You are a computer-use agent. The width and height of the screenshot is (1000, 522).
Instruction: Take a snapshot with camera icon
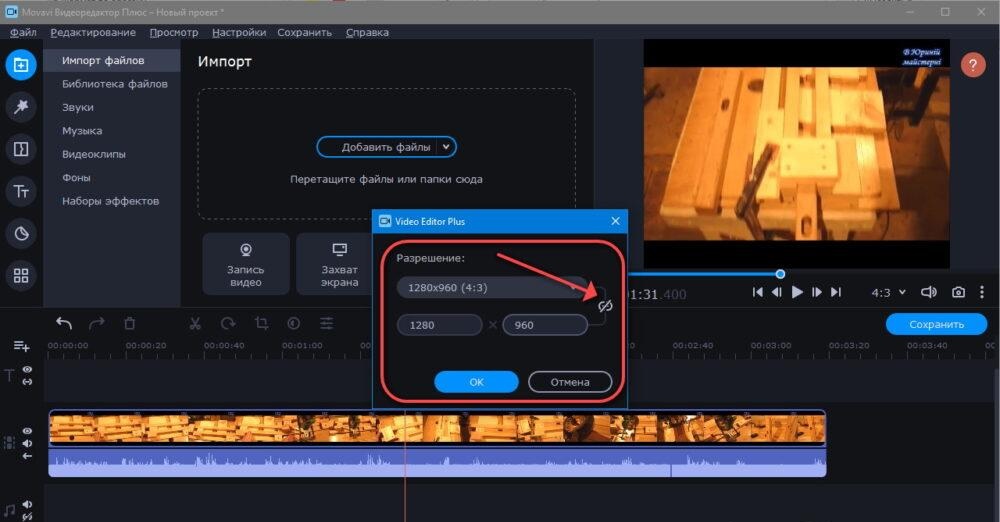(x=958, y=292)
